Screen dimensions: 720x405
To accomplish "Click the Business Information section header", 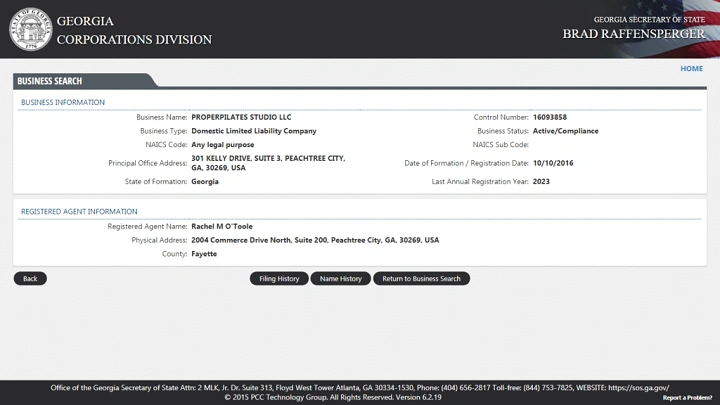I will [x=63, y=102].
